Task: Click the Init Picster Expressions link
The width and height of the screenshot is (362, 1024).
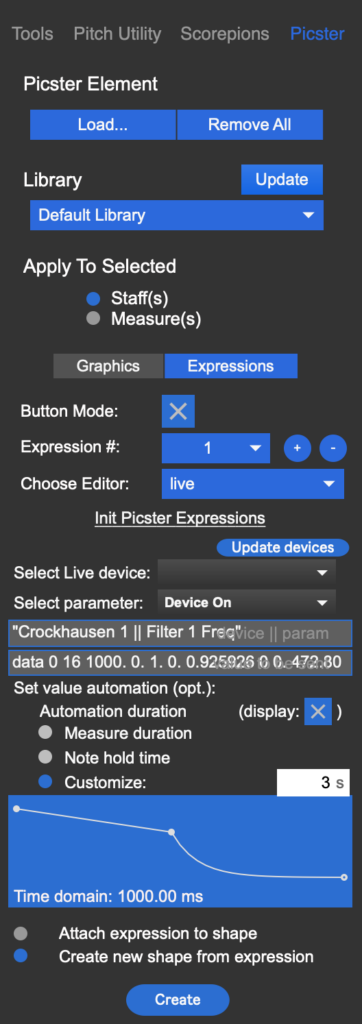Action: click(180, 519)
